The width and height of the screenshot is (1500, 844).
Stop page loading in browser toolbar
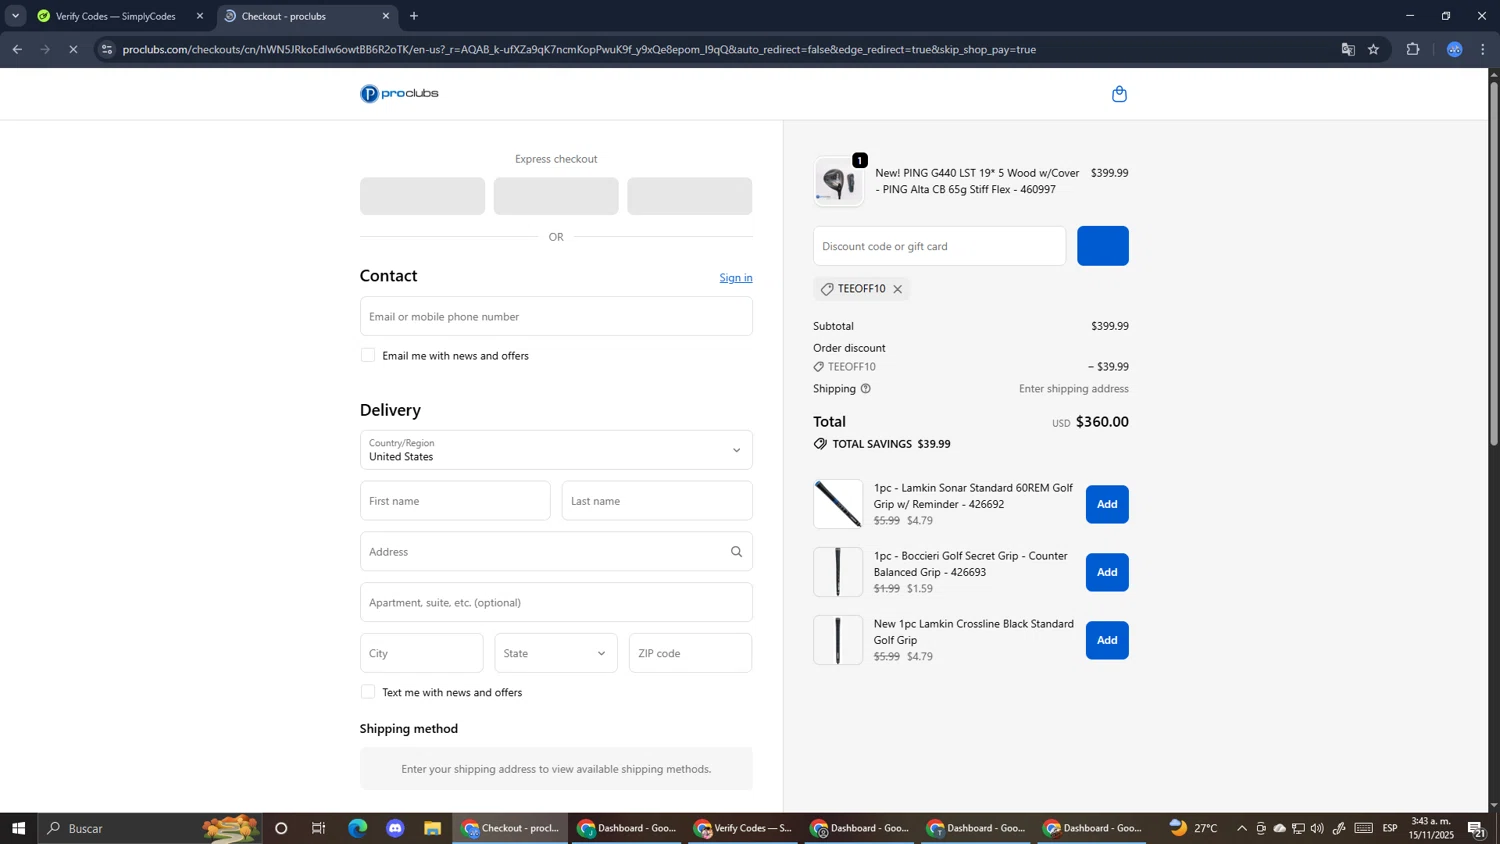[x=73, y=49]
